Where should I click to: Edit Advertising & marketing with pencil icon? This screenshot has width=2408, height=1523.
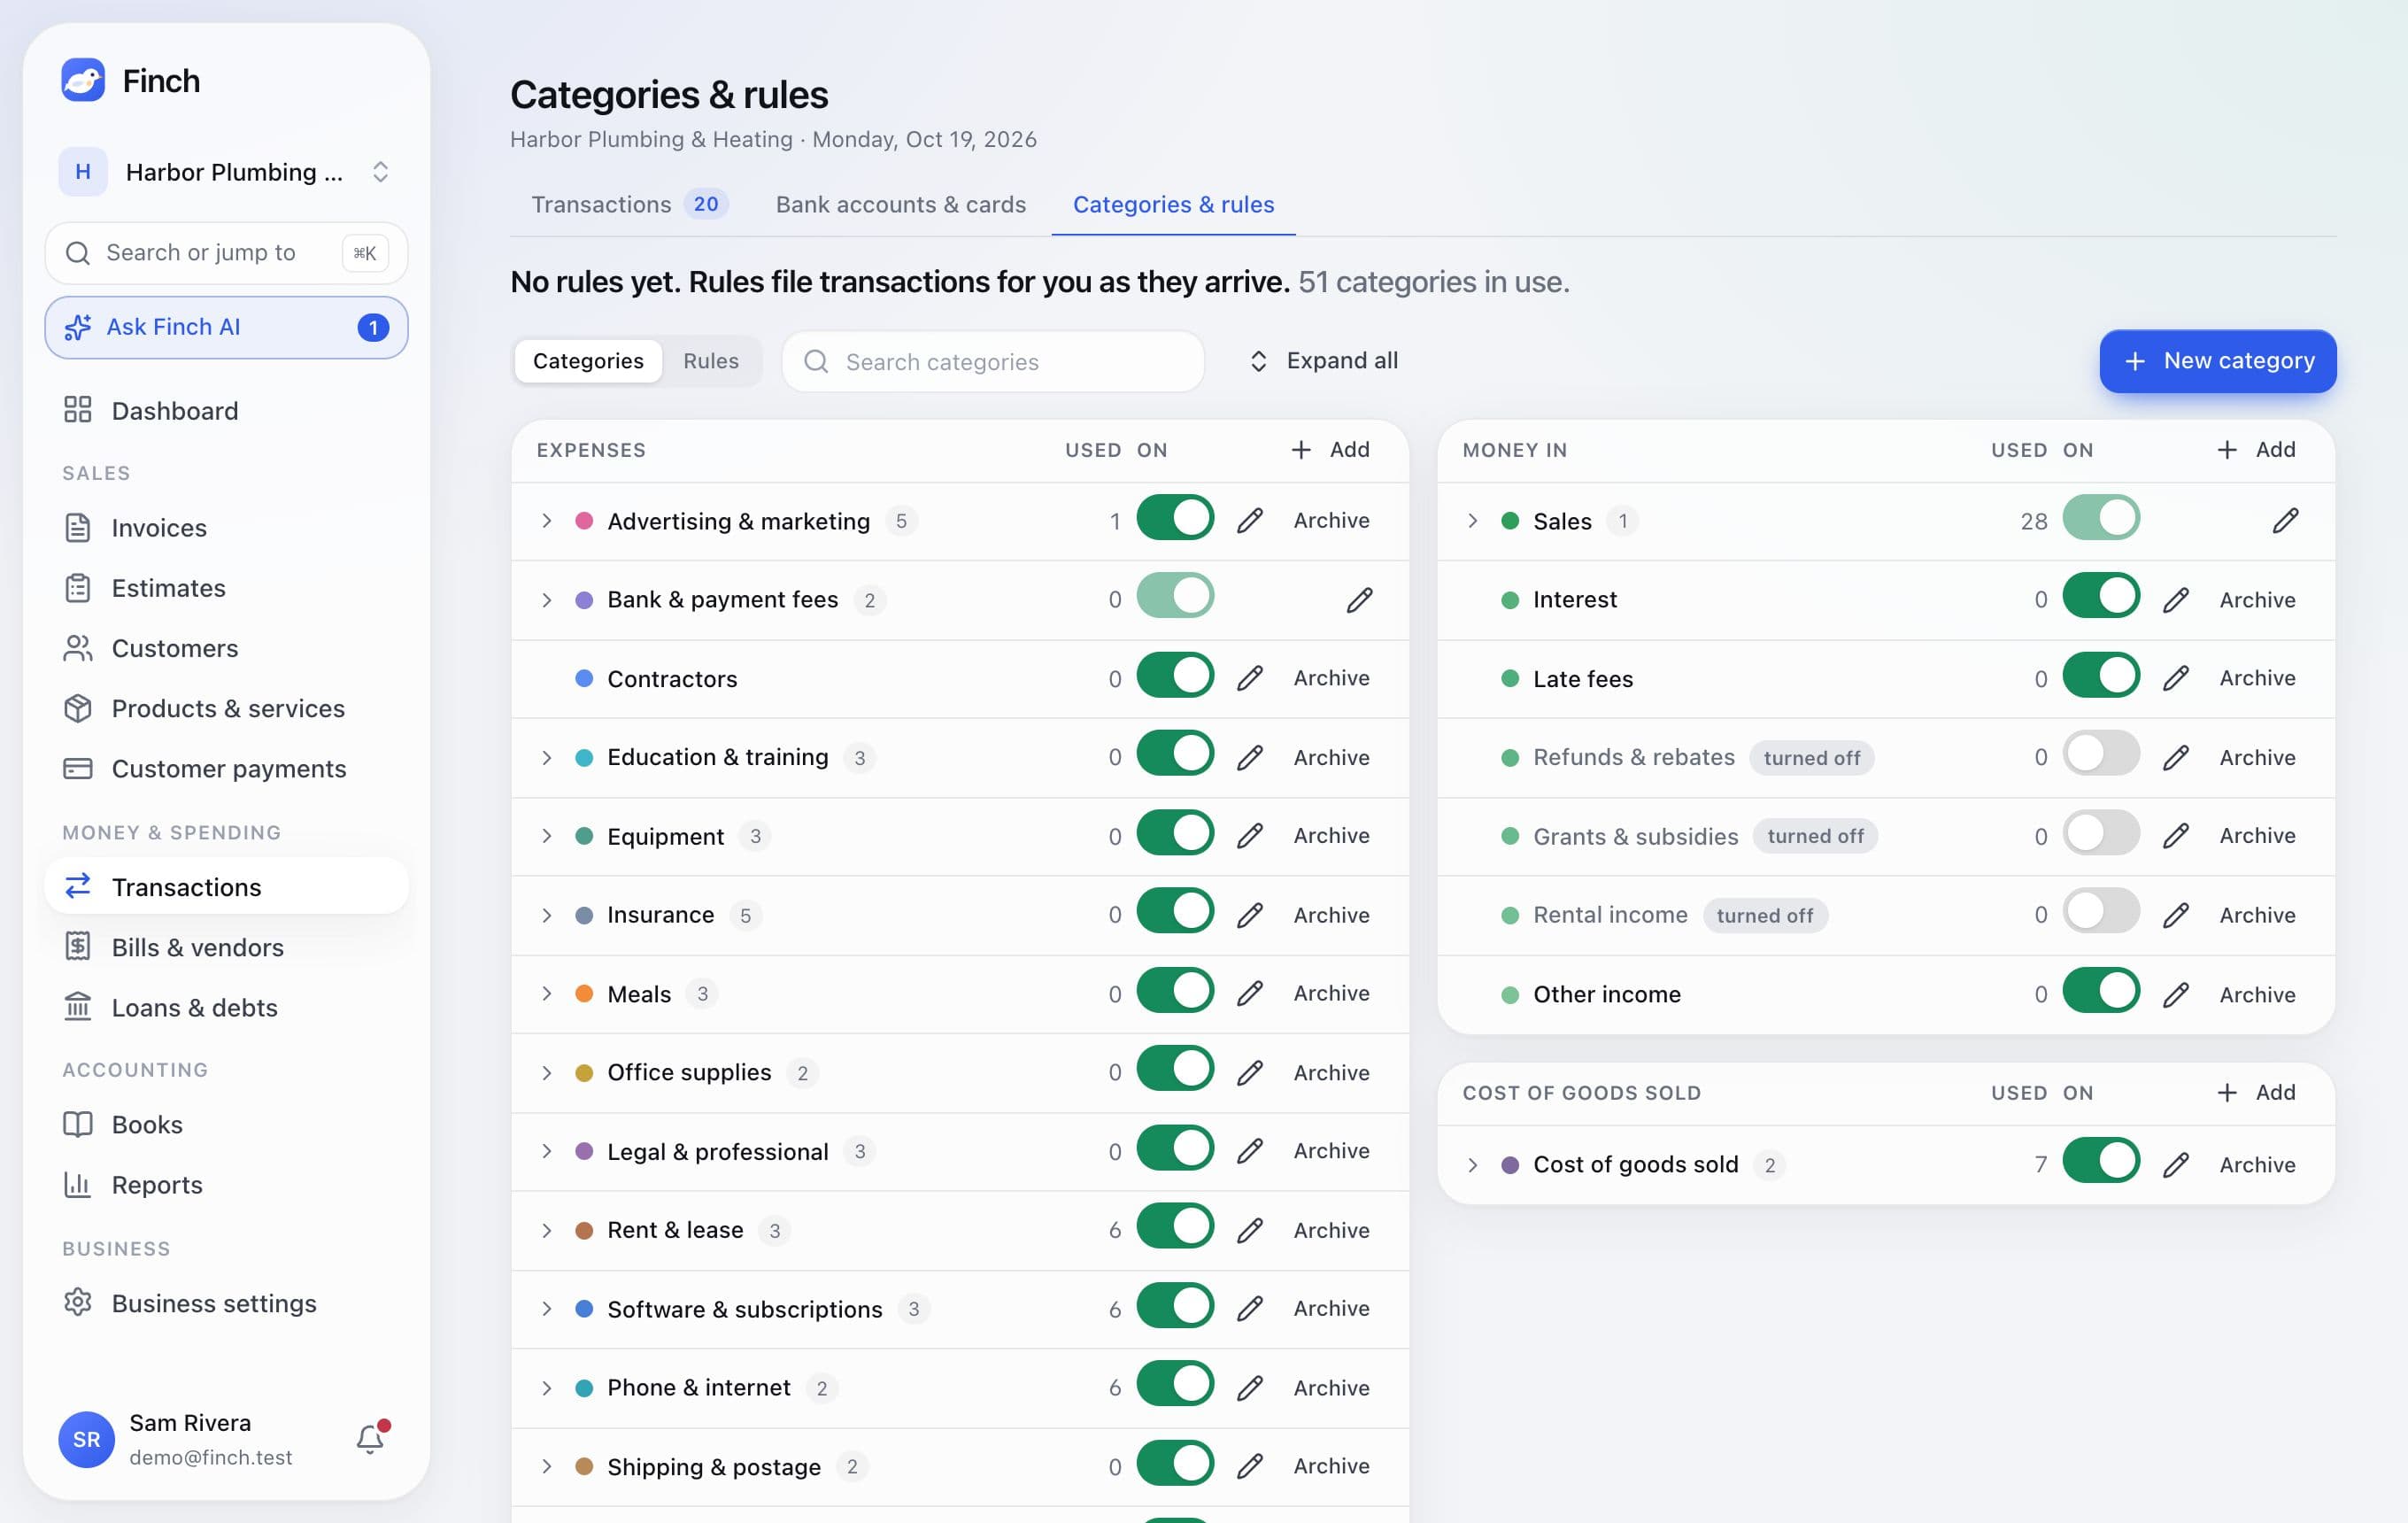pyautogui.click(x=1249, y=520)
